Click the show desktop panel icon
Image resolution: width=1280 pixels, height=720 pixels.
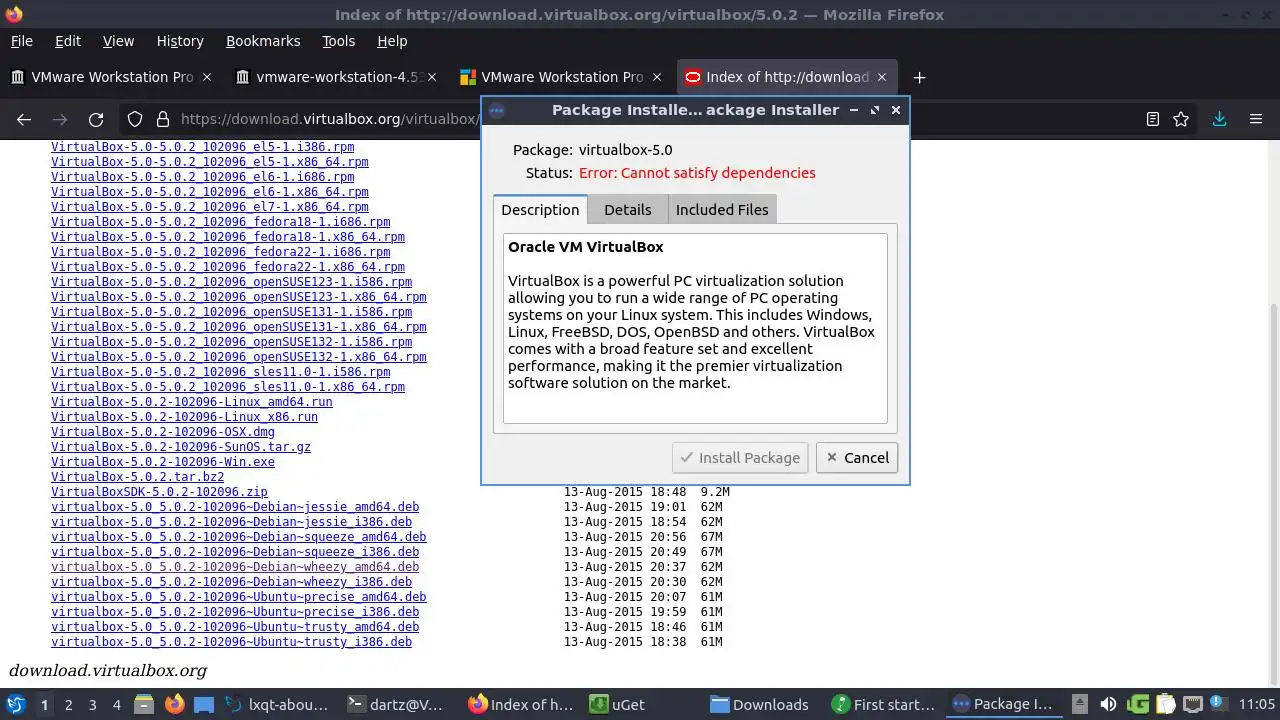204,705
